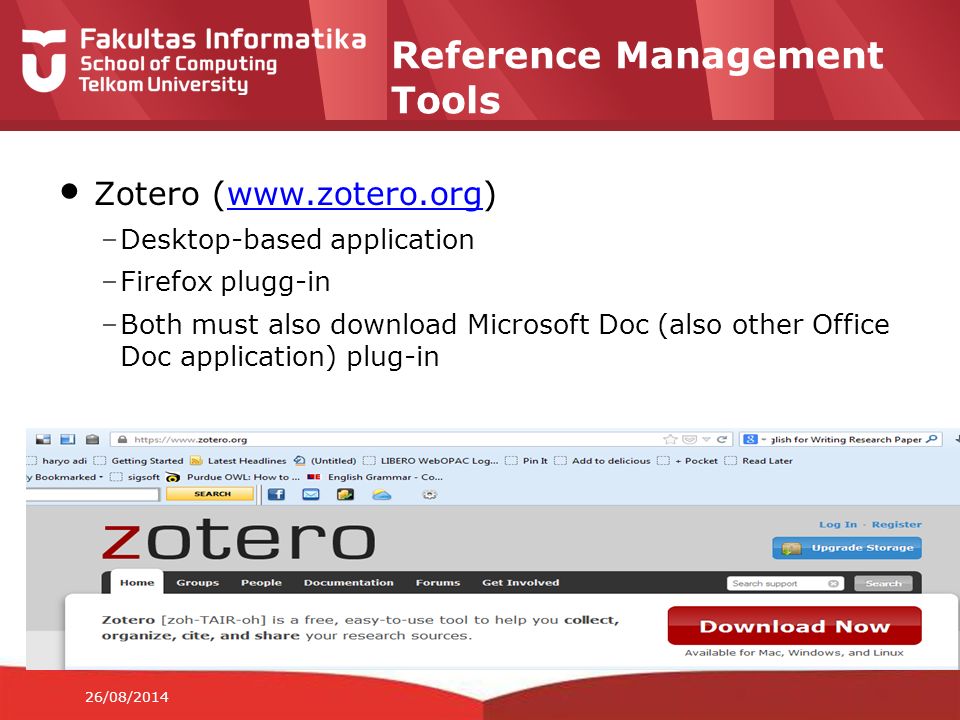Reload the page with the refresh icon

[x=722, y=440]
